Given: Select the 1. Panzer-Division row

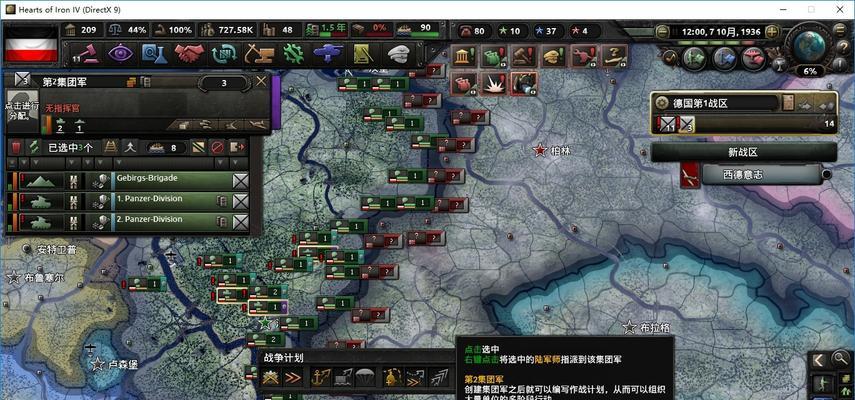Looking at the screenshot, I should tap(128, 202).
